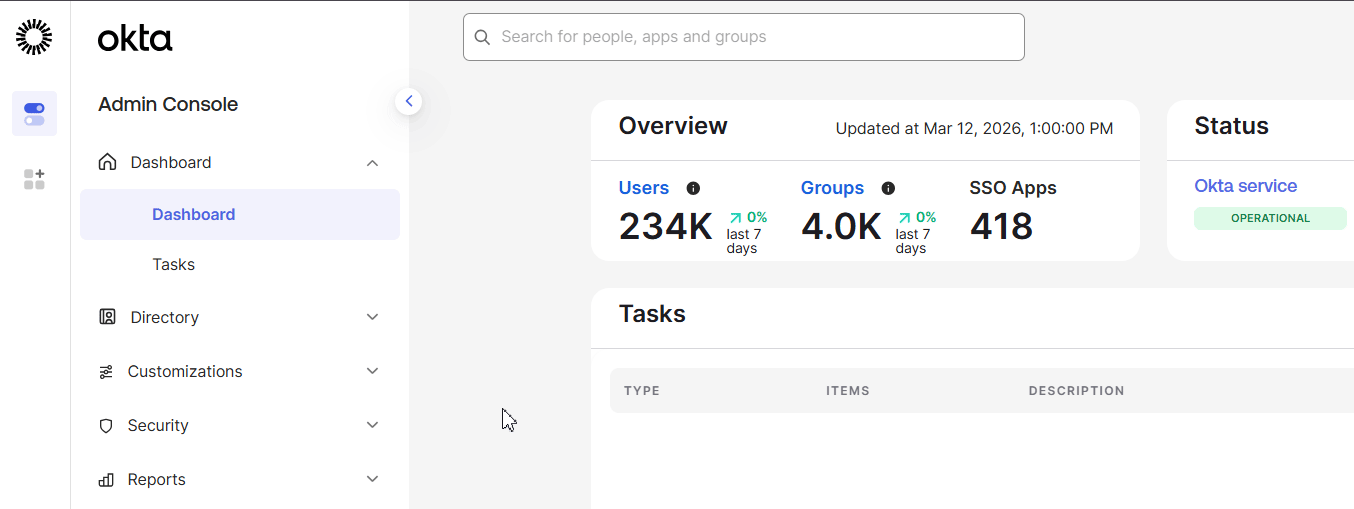Click the Customizations sliders icon
This screenshot has width=1354, height=509.
click(106, 372)
